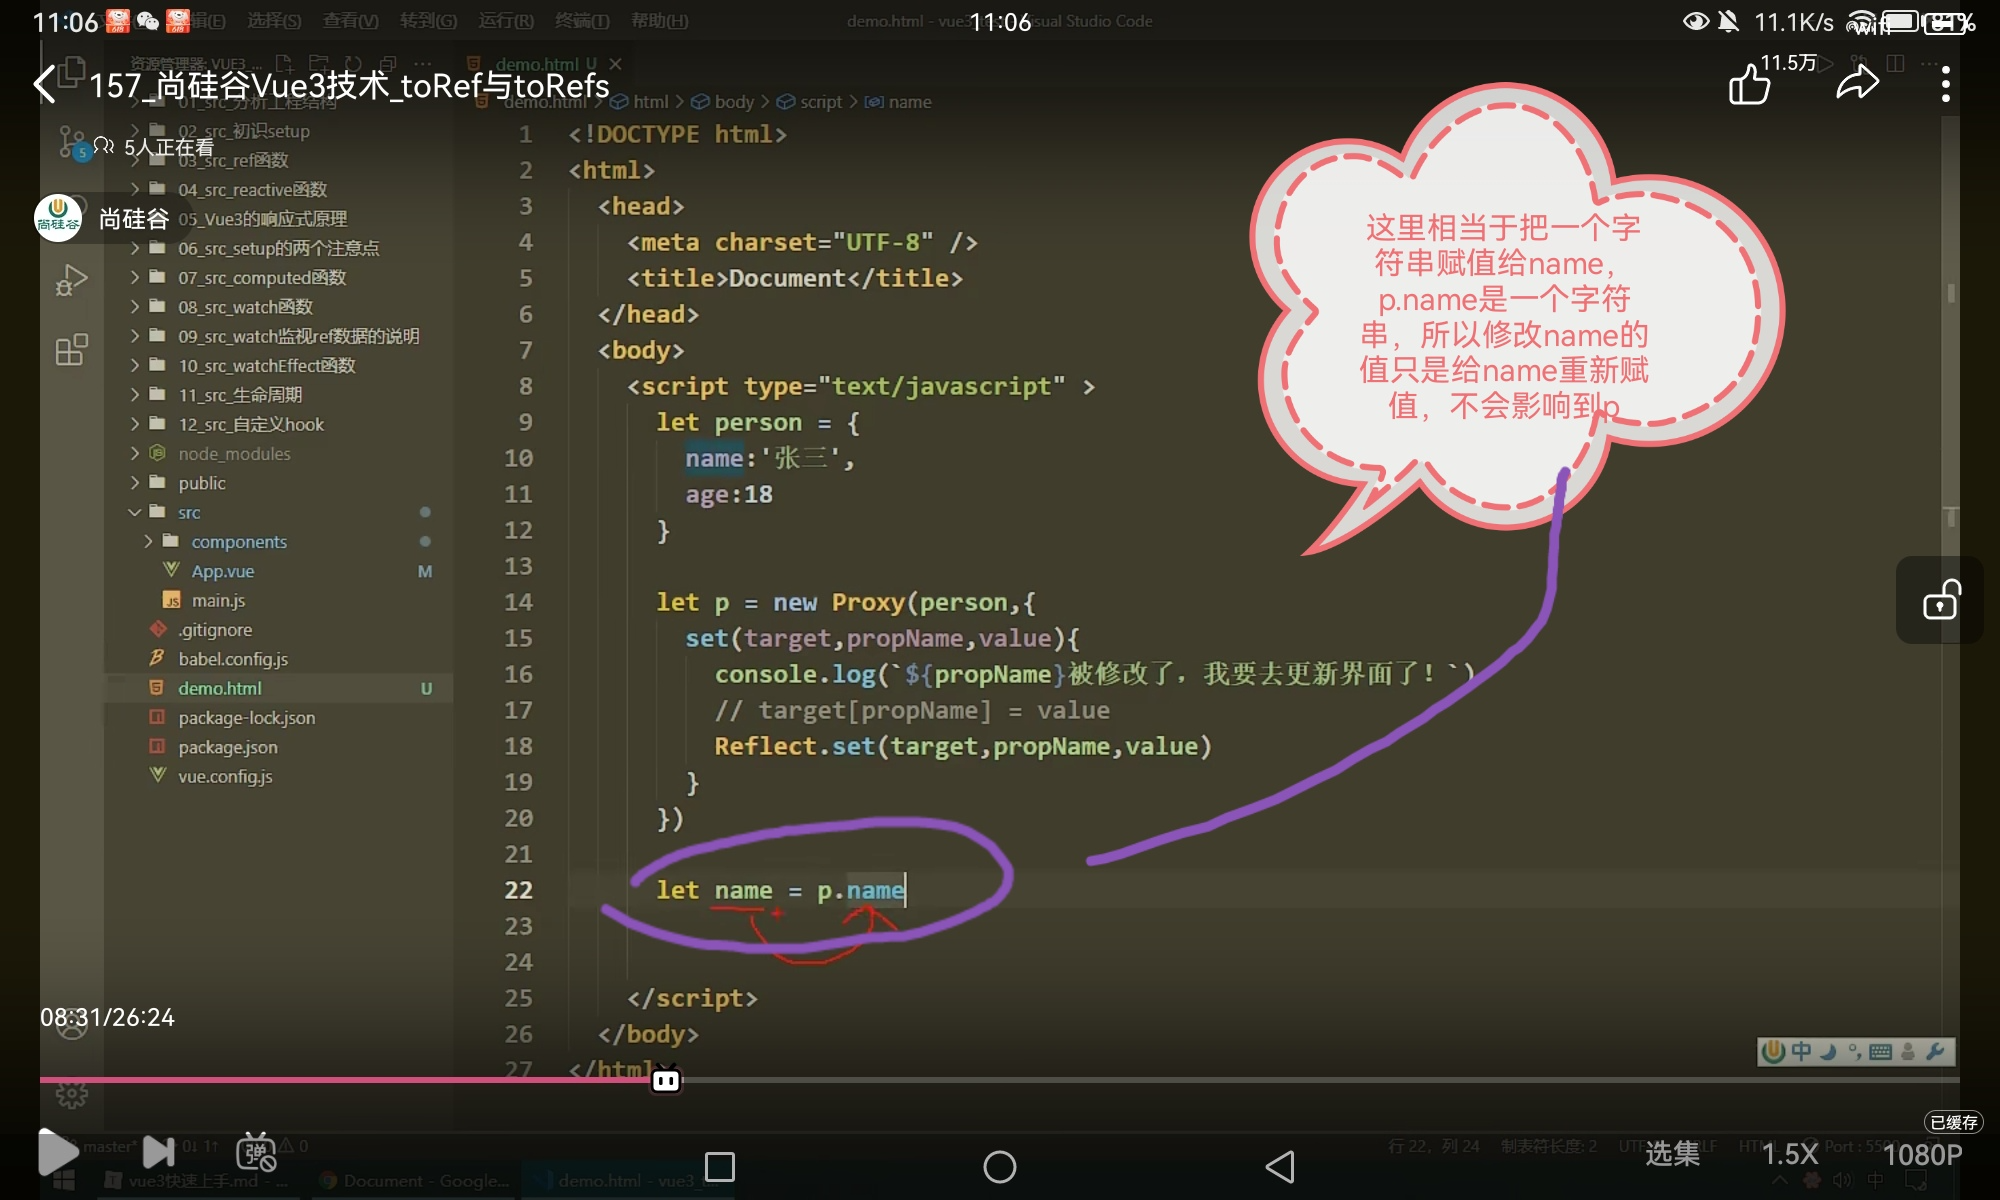
Task: Tap Android recent apps square button
Action: coord(720,1166)
